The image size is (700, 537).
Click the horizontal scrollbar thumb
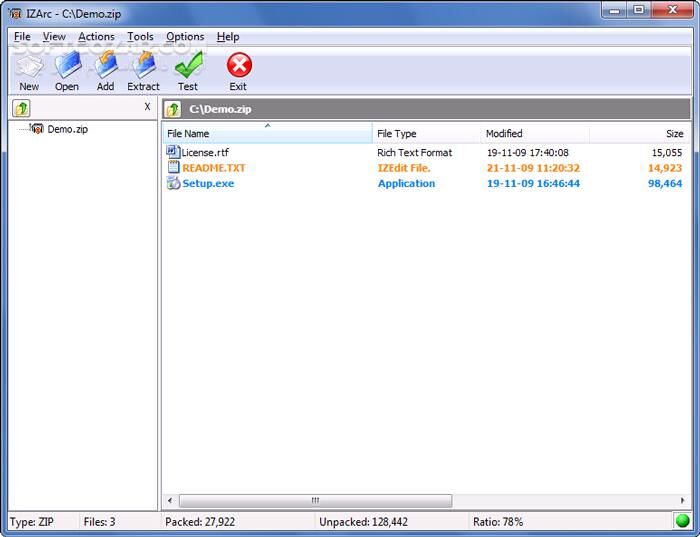point(315,500)
